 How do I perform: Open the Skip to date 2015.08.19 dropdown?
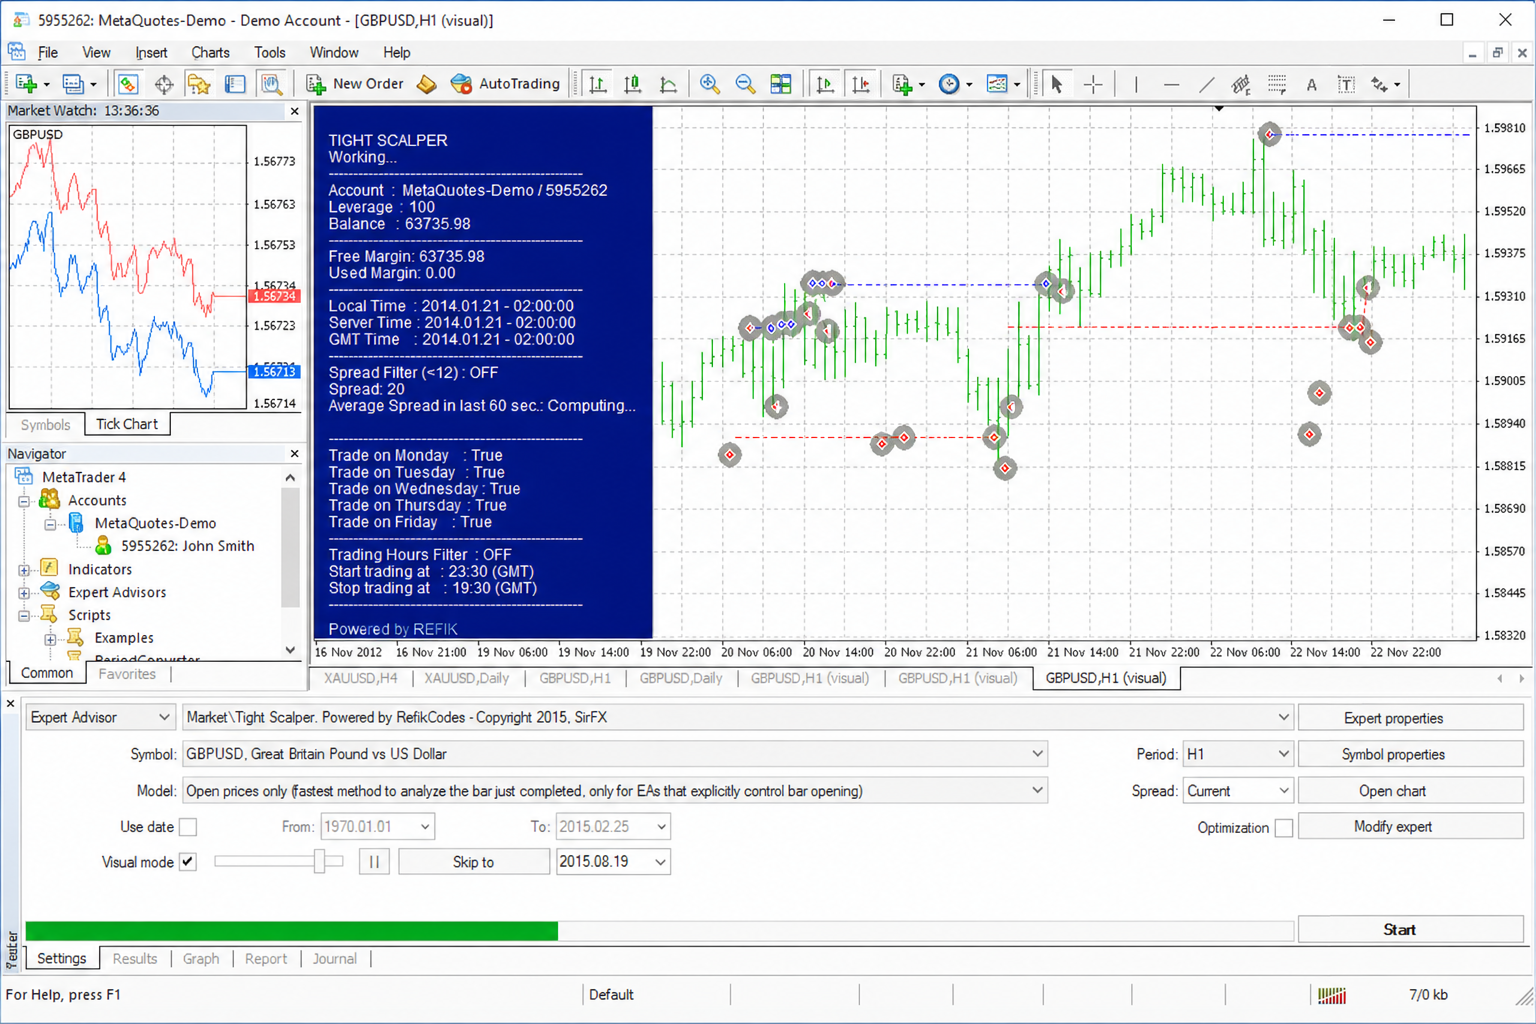613,861
